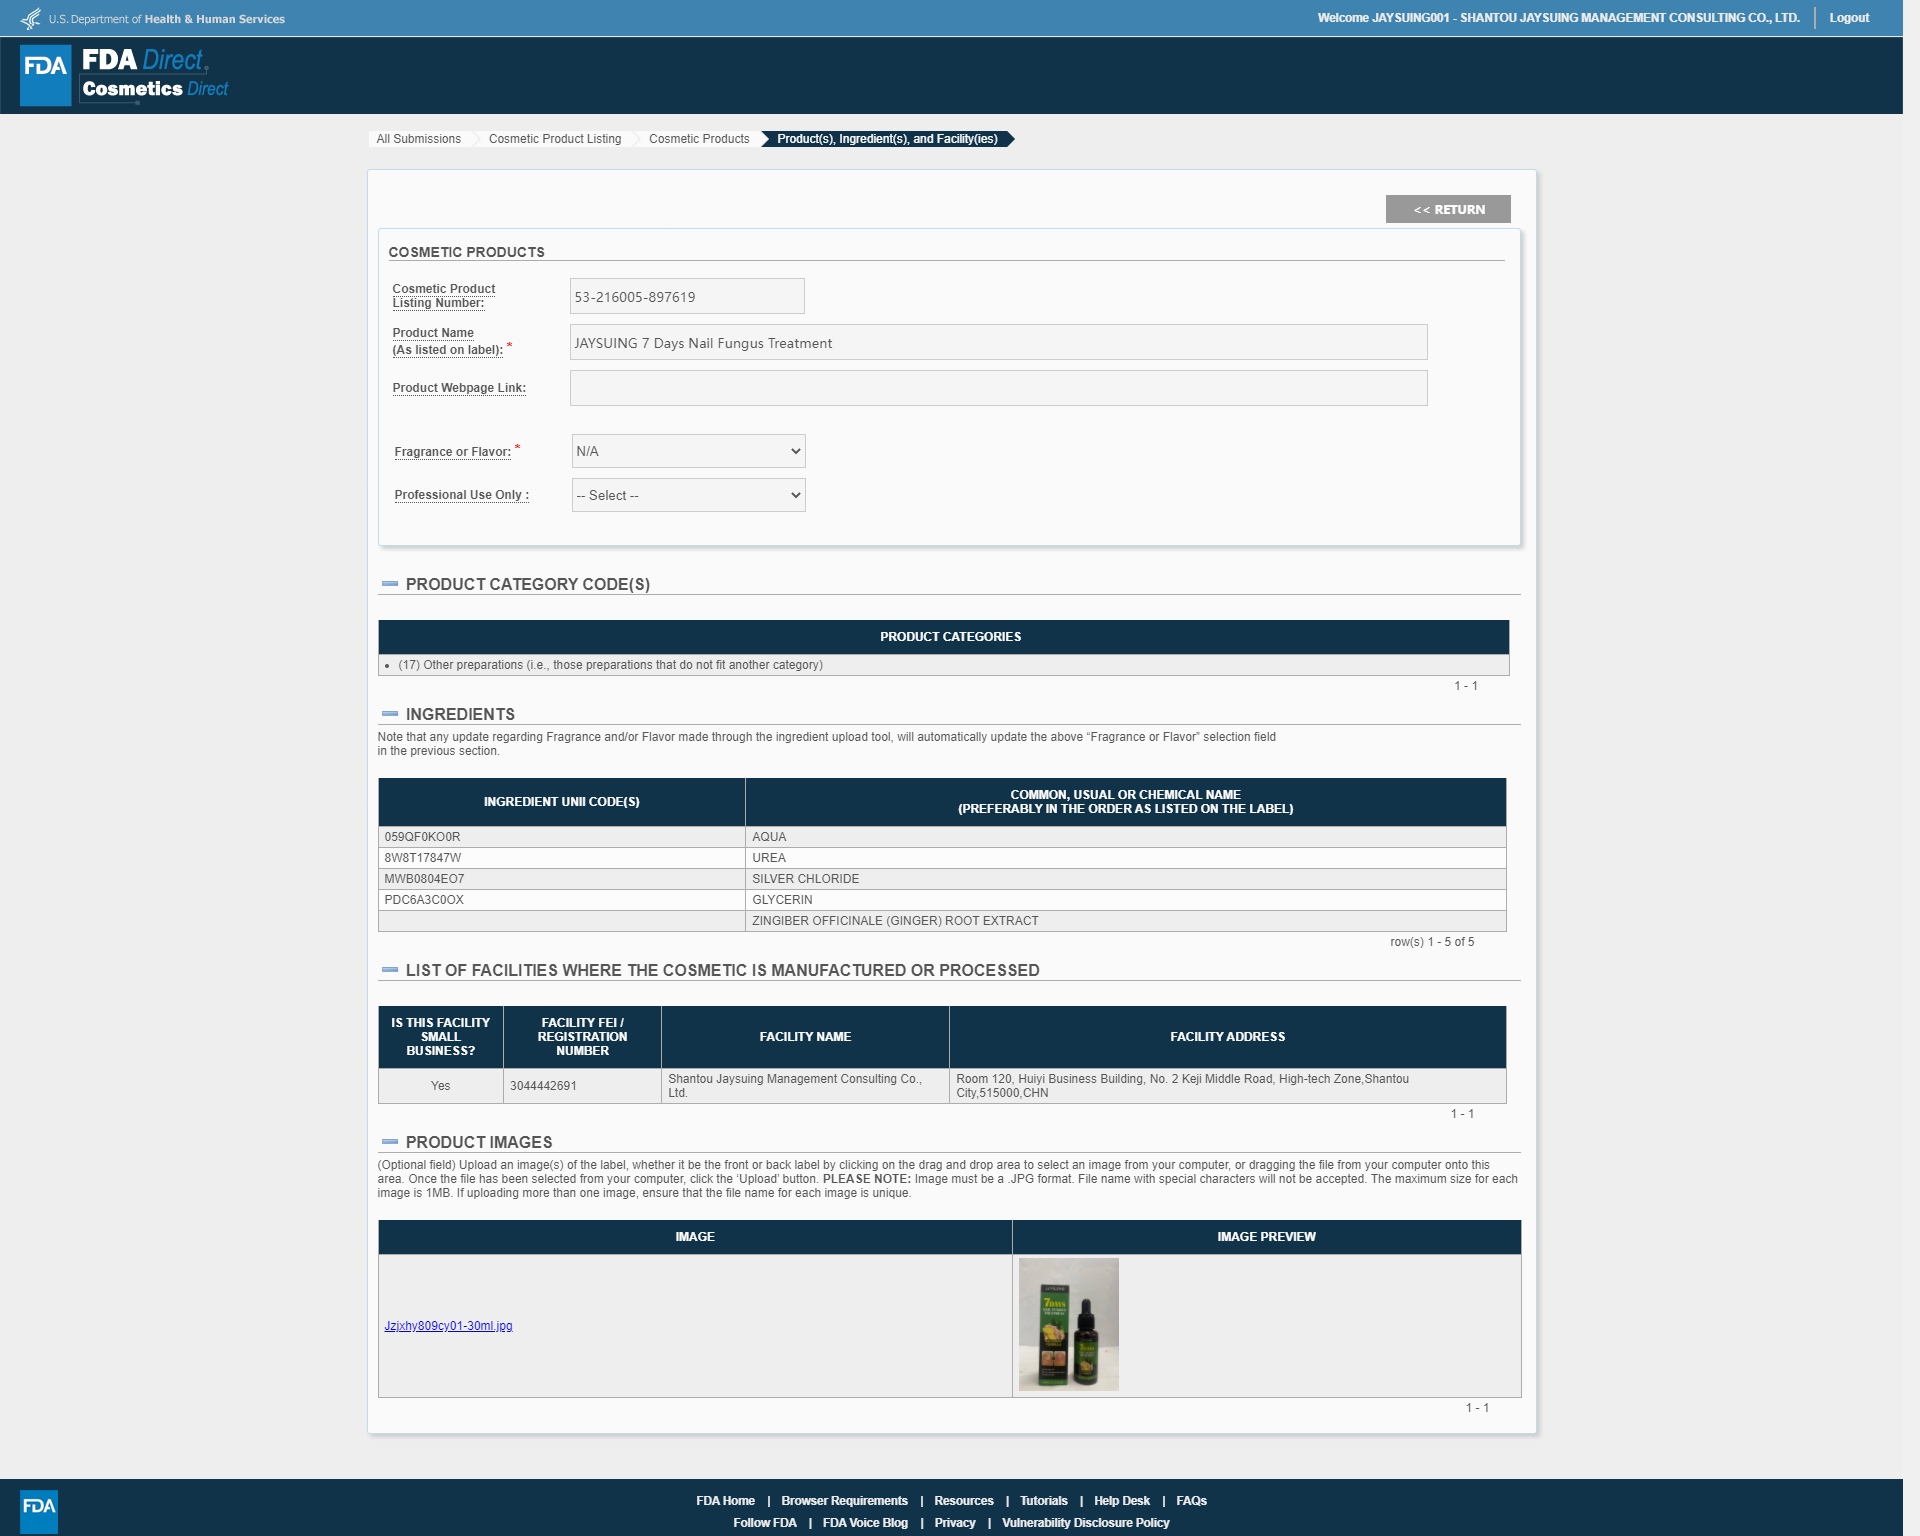Click the << RETURN button

pos(1448,209)
